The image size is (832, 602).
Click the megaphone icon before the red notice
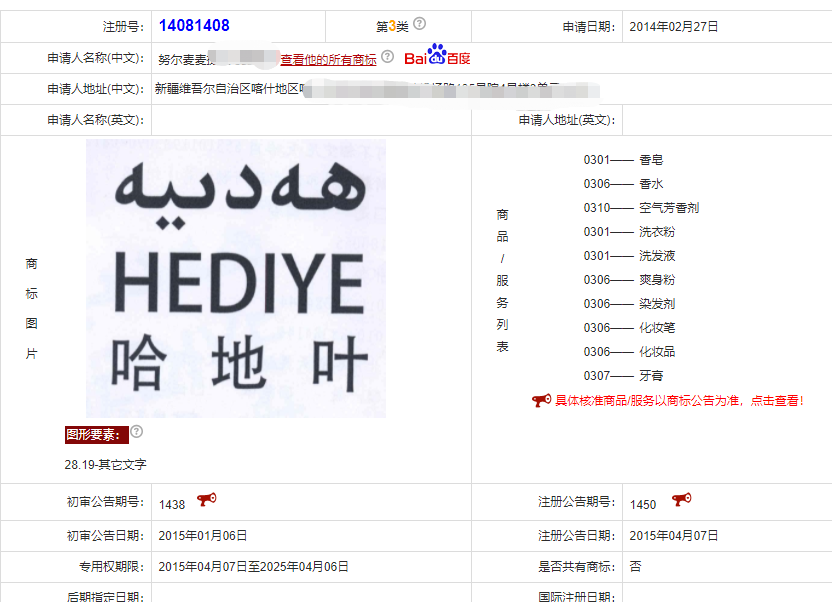click(541, 400)
